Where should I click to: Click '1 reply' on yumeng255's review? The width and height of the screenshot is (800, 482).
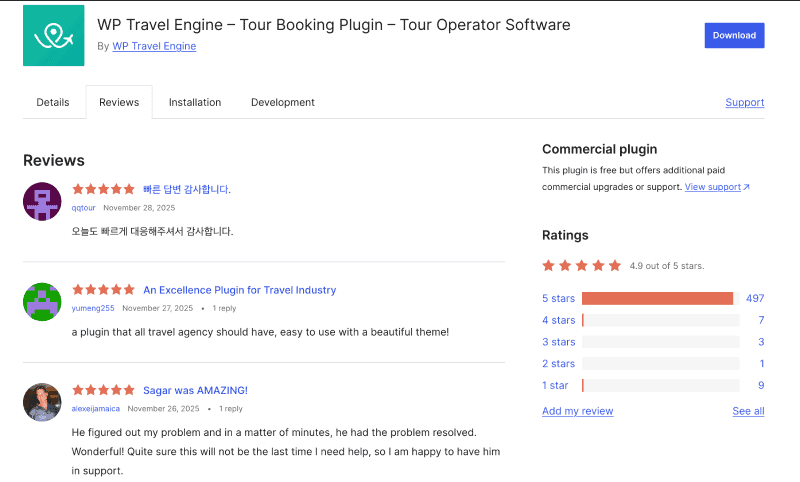224,308
